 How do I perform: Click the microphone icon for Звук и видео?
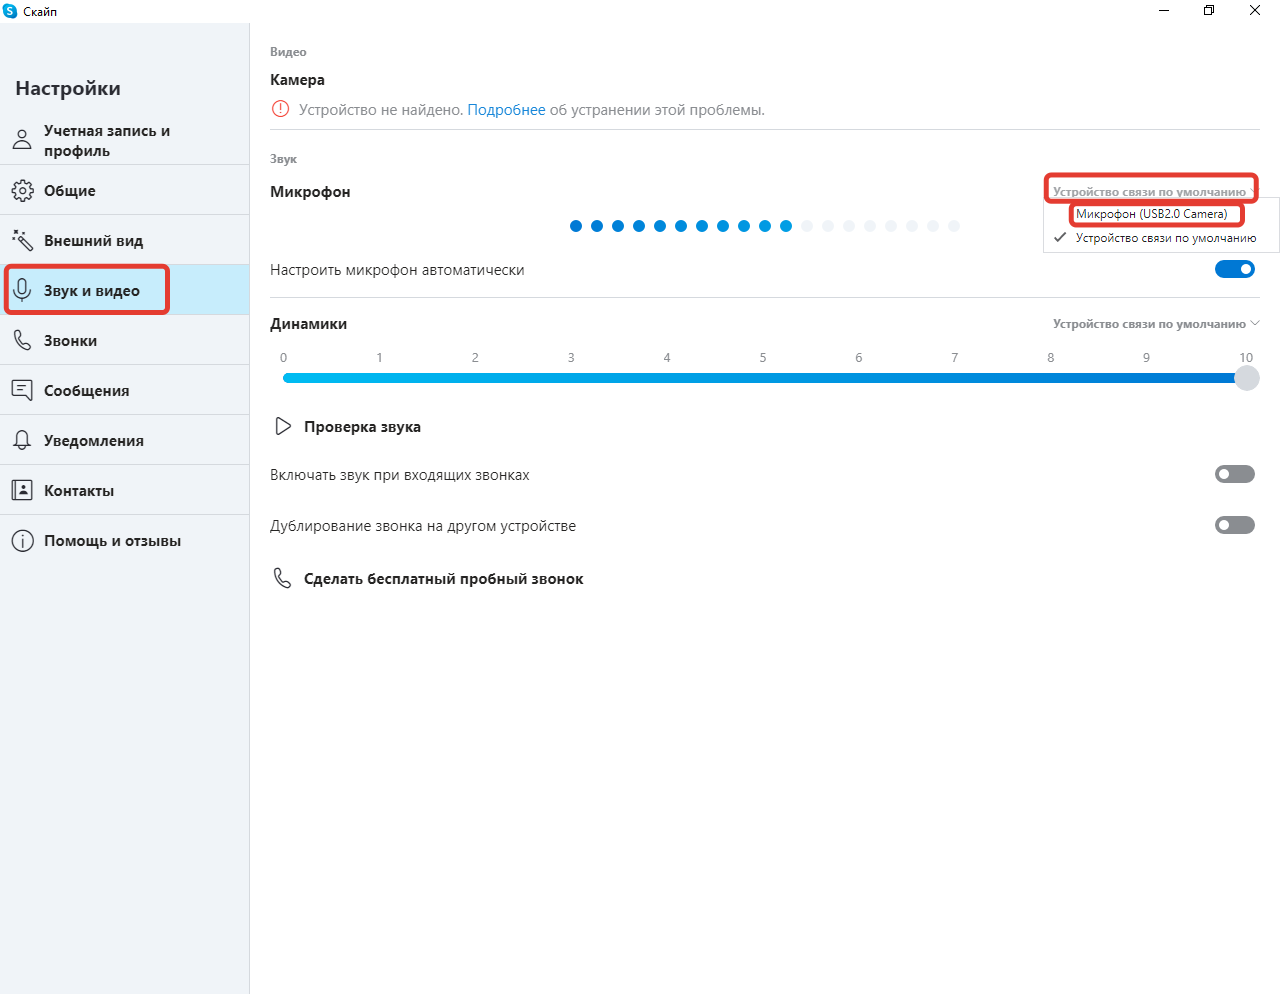pyautogui.click(x=22, y=290)
